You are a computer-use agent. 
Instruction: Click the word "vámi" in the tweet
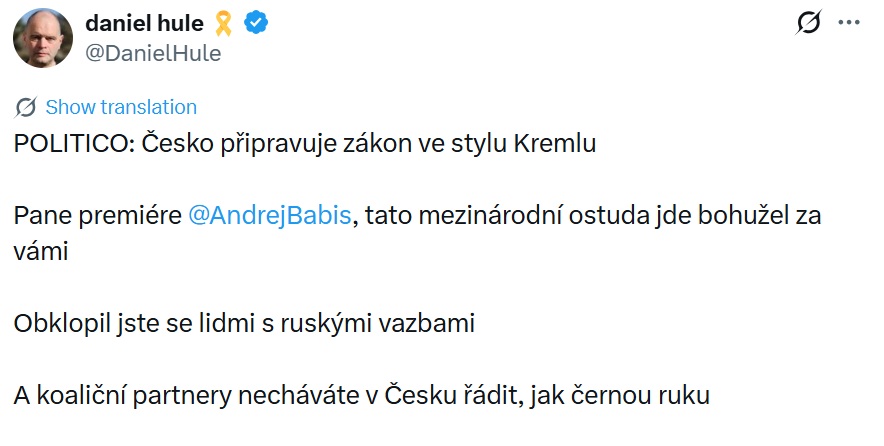(40, 252)
